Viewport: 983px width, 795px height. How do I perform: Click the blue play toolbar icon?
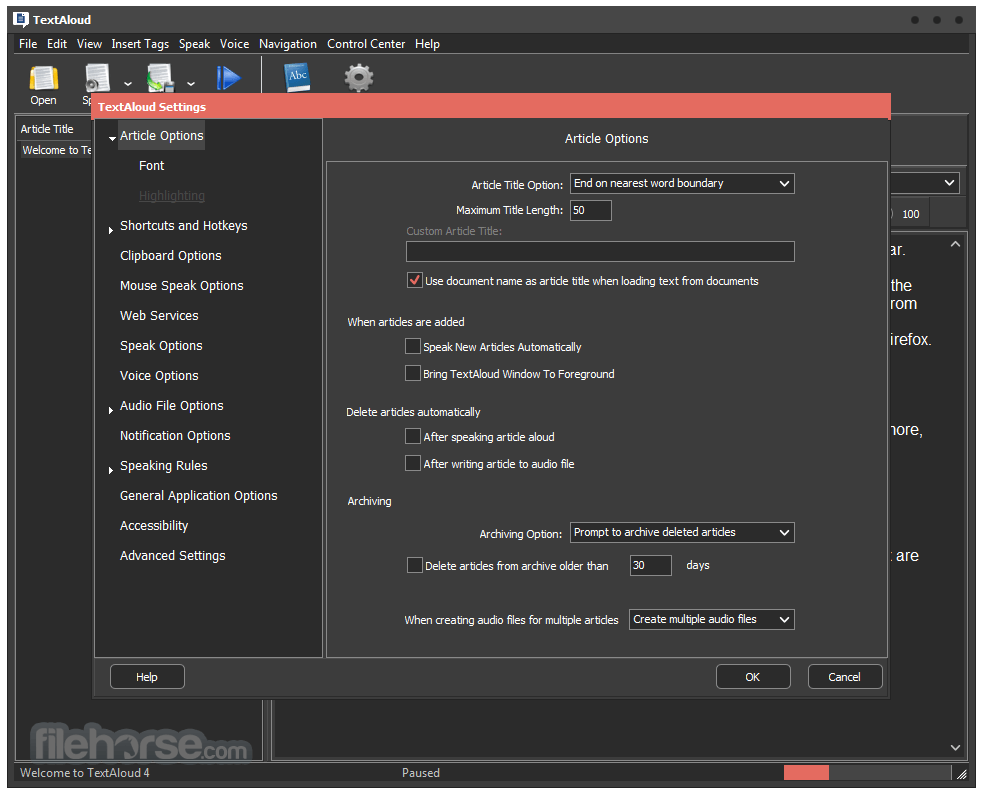[228, 78]
